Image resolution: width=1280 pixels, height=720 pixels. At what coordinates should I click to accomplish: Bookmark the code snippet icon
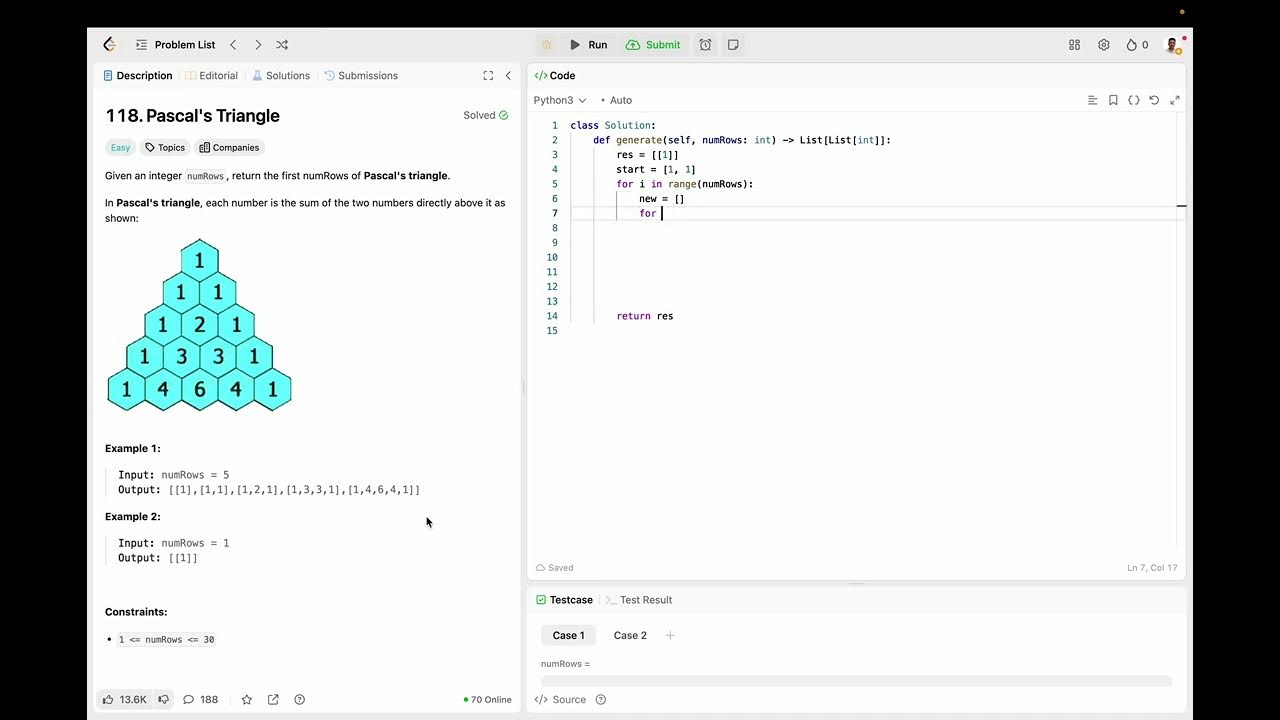1113,100
